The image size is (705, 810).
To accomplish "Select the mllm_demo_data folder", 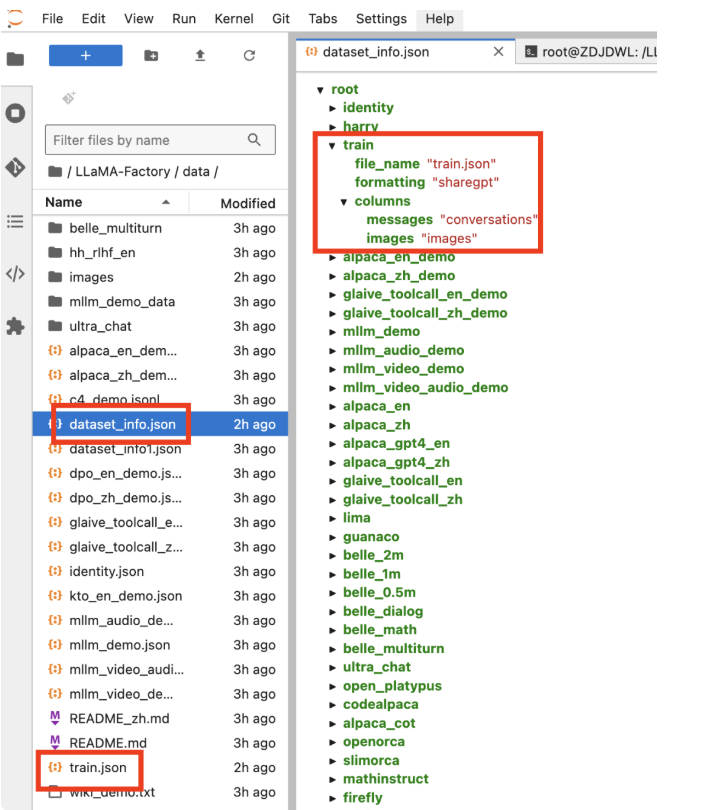I will pos(161,302).
